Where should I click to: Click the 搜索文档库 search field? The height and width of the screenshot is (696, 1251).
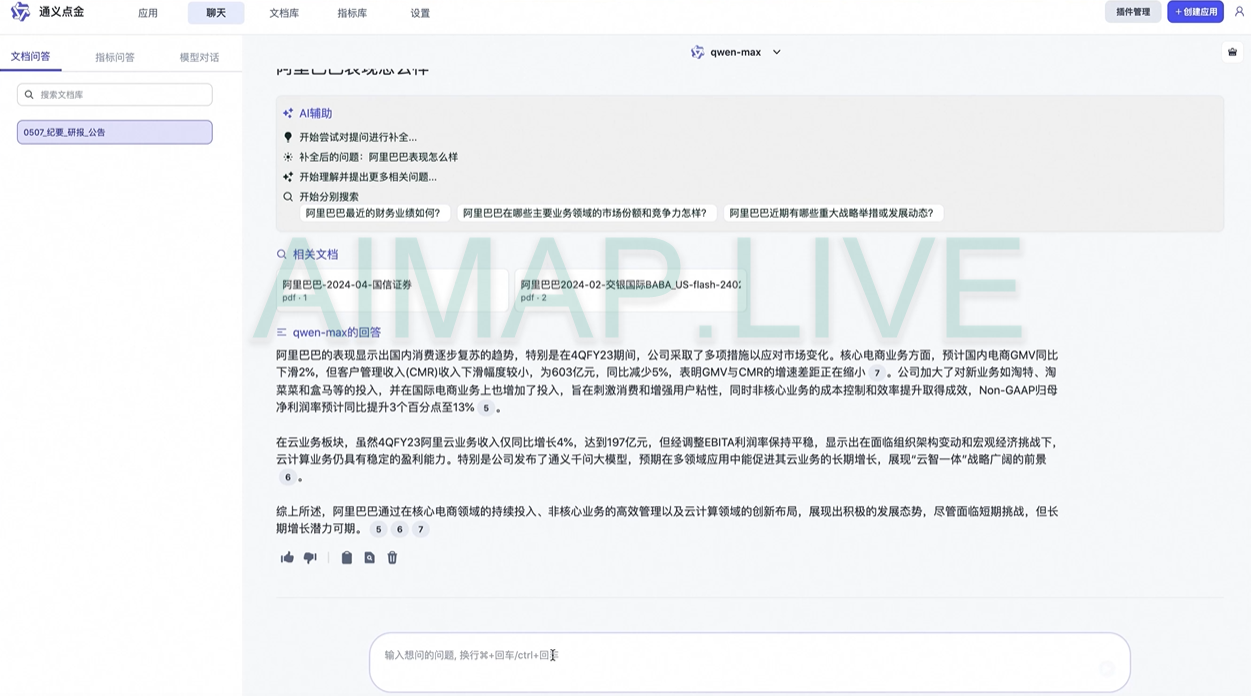(115, 95)
